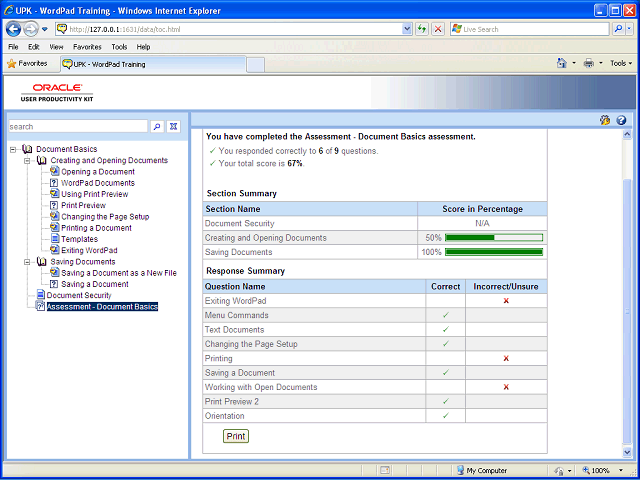The image size is (640, 480).
Task: Open the Favorites menu
Action: click(x=87, y=47)
